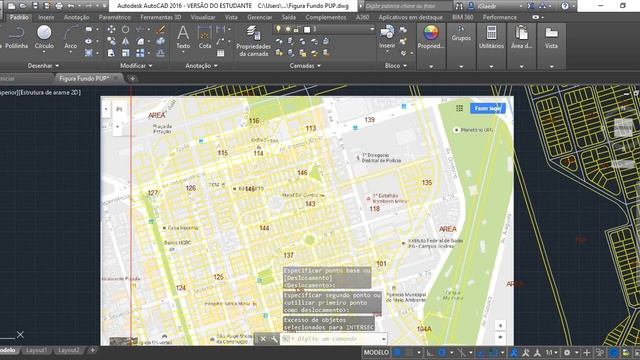The image size is (640, 360).
Task: Click the new drawing tab plus button
Action: point(132,78)
